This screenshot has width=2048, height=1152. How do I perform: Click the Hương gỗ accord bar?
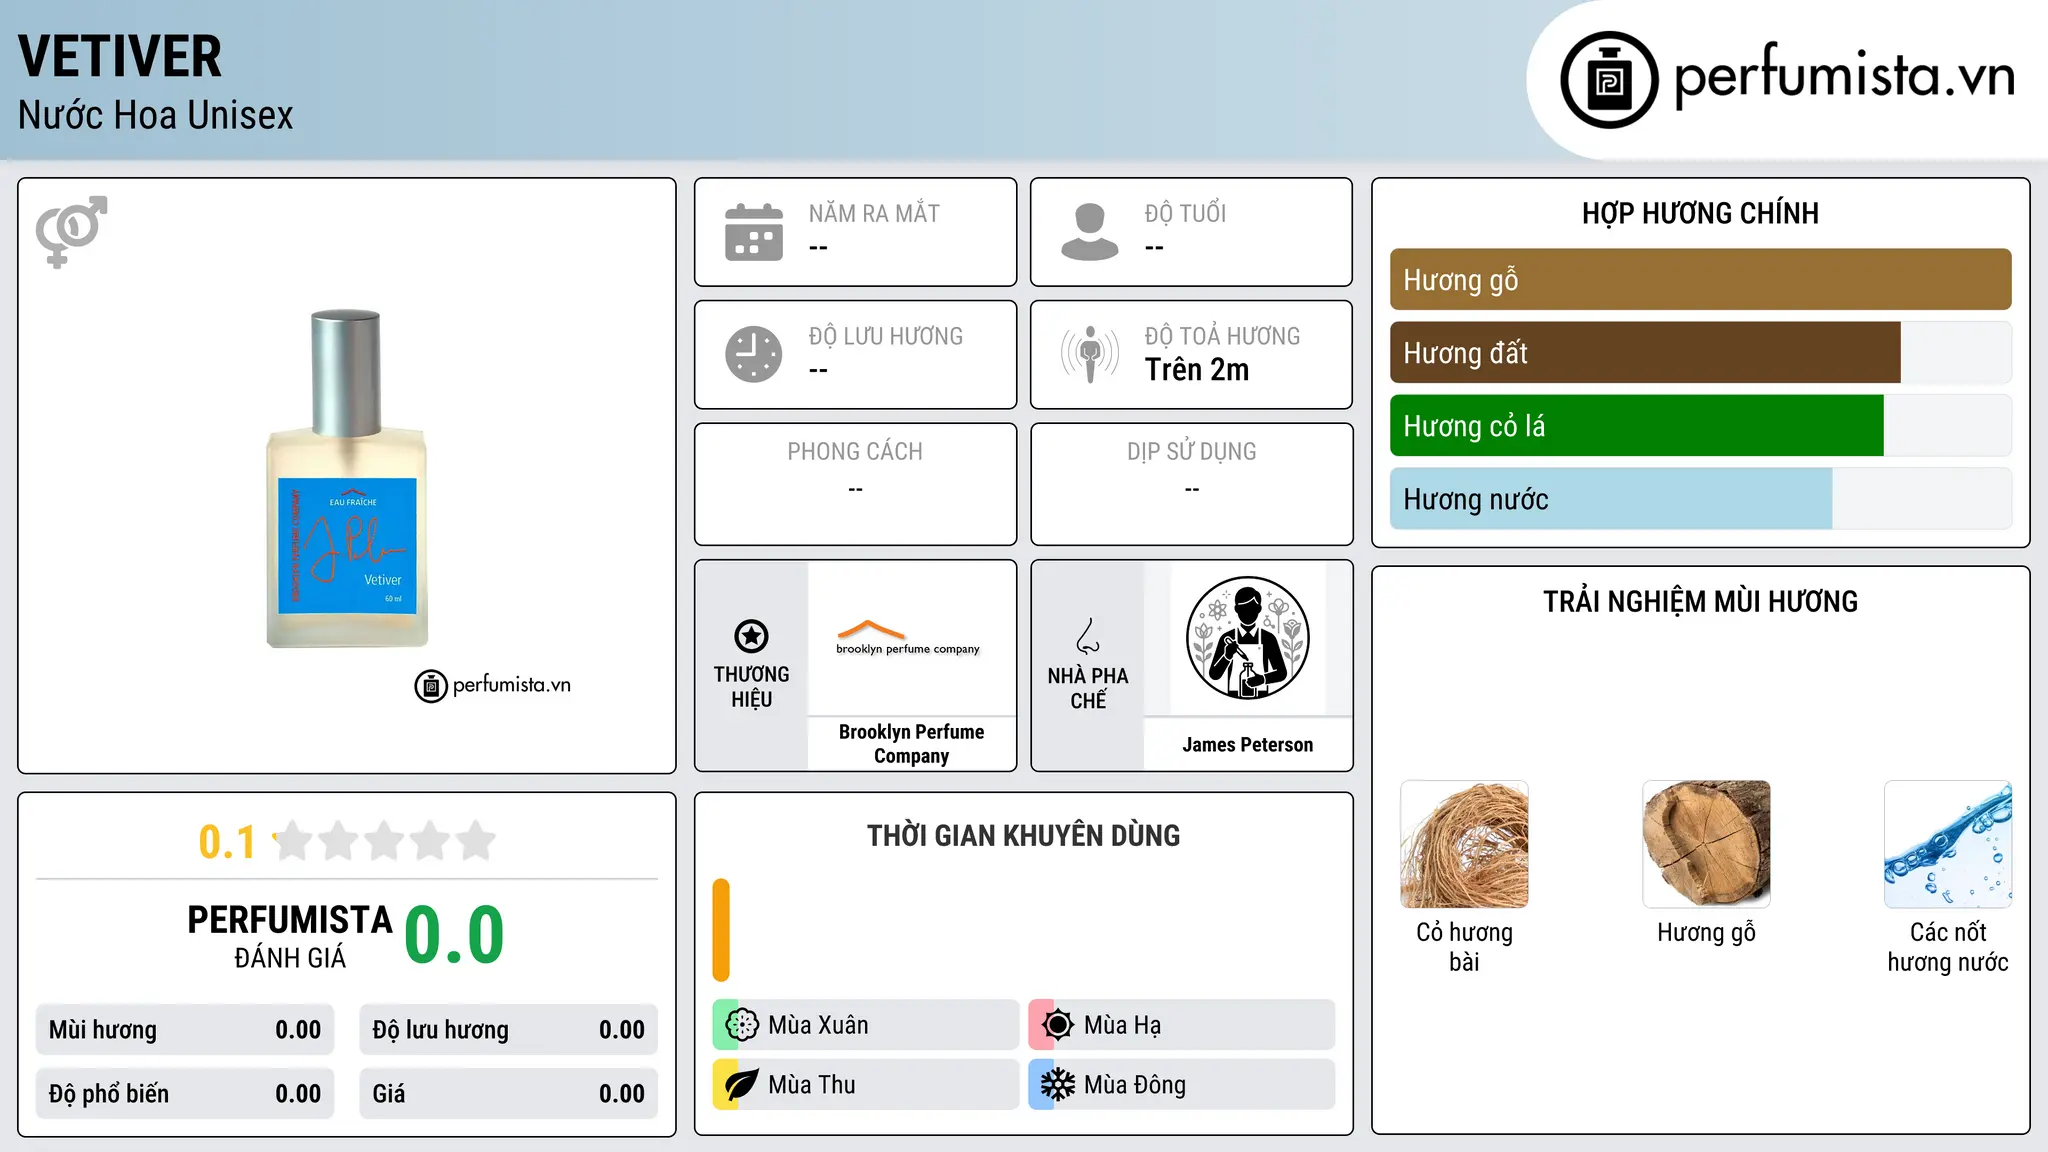1700,280
